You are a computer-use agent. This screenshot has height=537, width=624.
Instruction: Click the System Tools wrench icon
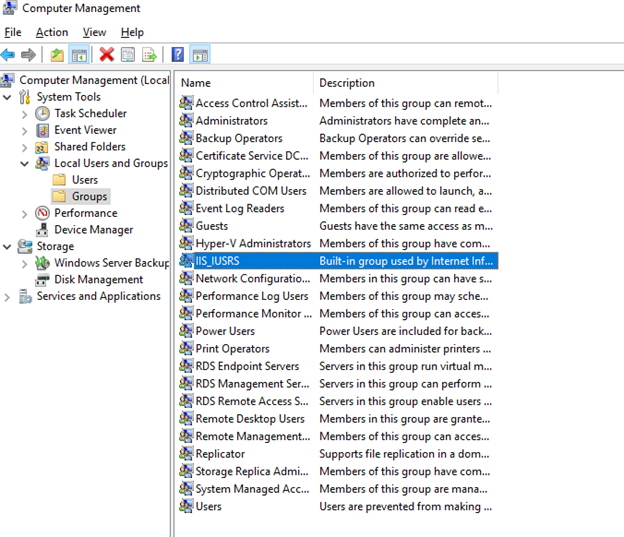coord(25,97)
